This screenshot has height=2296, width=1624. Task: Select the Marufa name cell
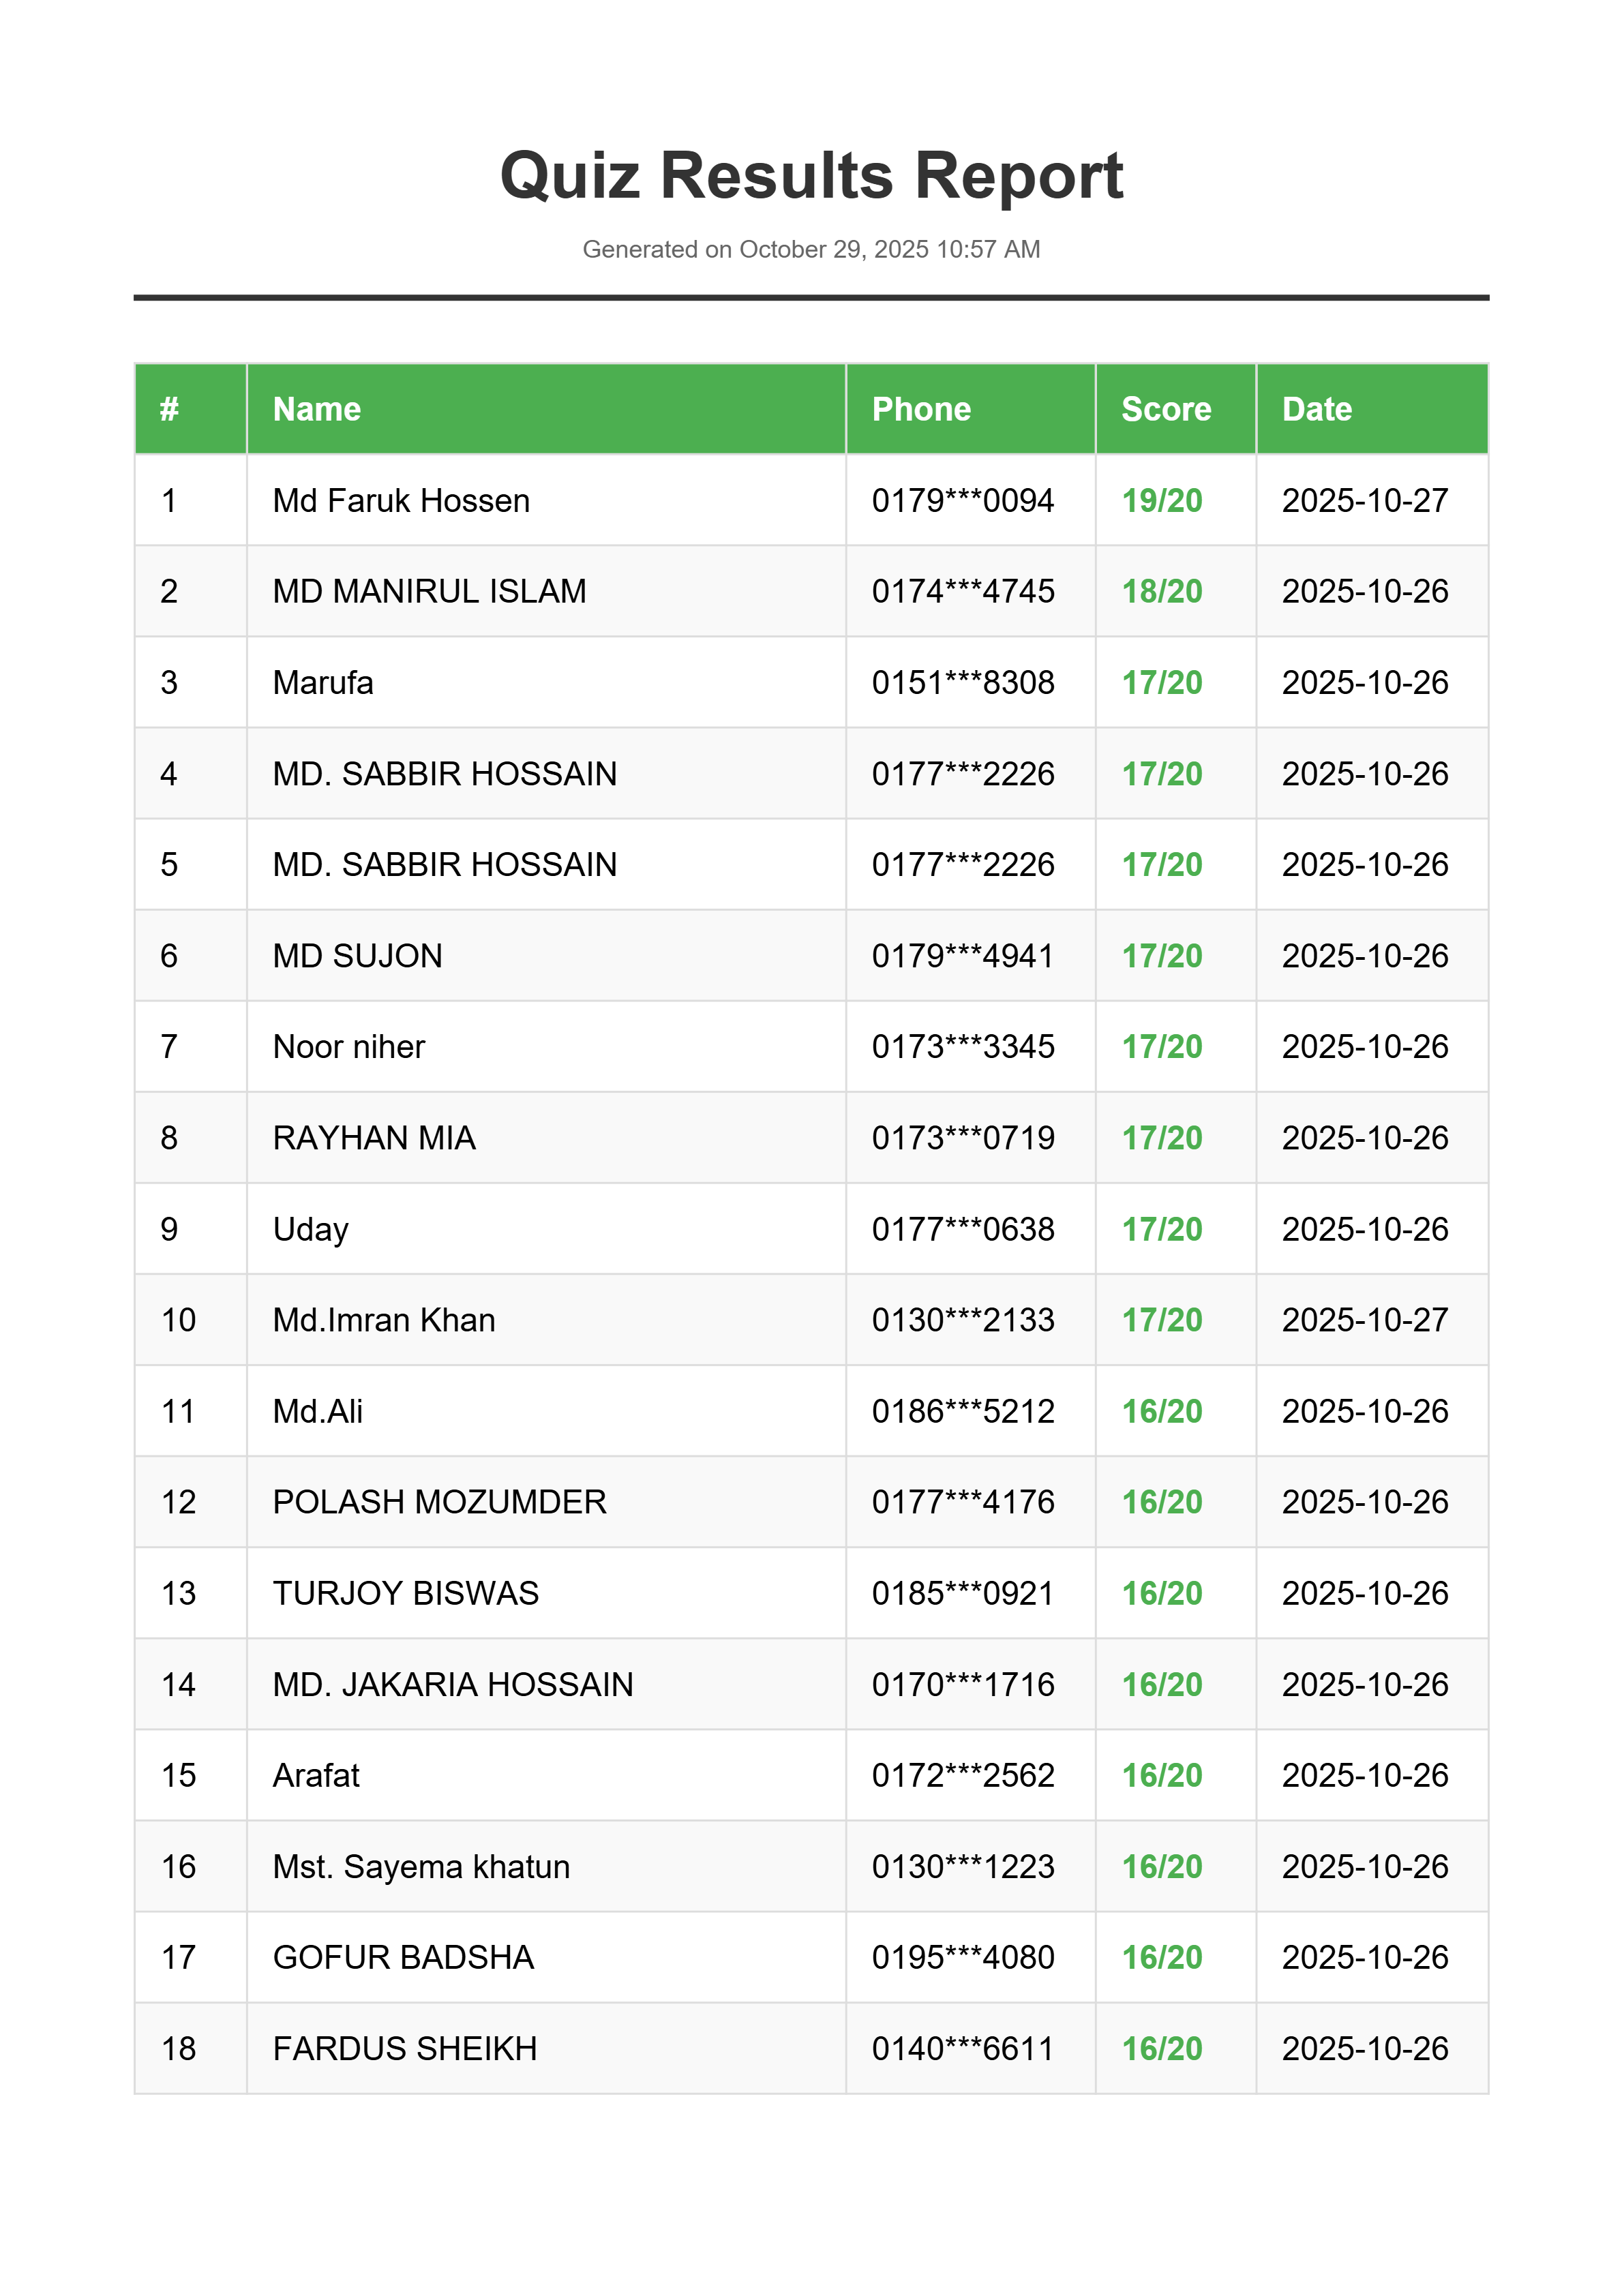tap(323, 682)
